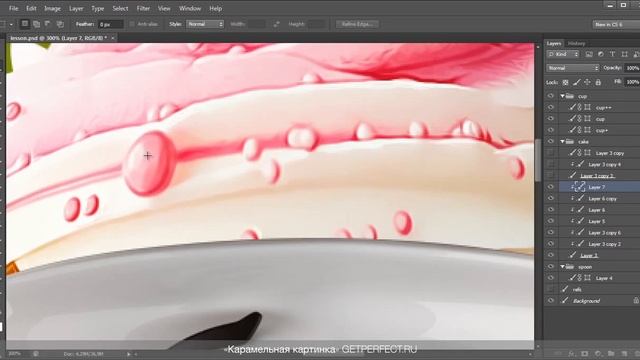Select the Layer 3 copy 6 row
Viewport: 640px width, 360px height.
(x=592, y=232)
